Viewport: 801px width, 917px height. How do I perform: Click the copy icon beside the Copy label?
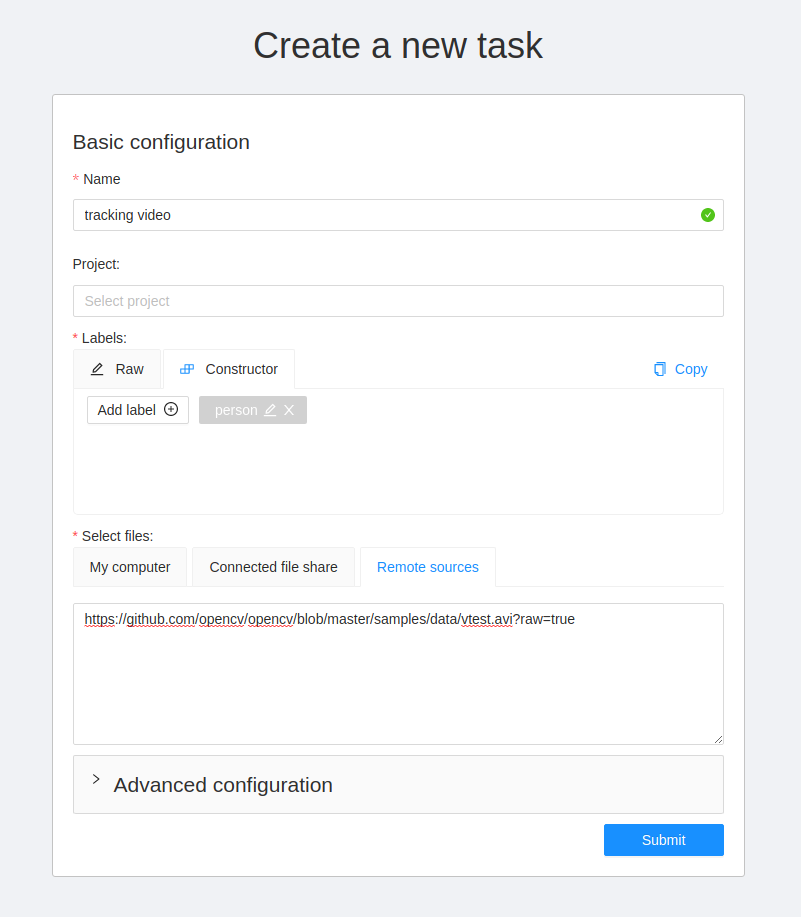click(x=658, y=369)
